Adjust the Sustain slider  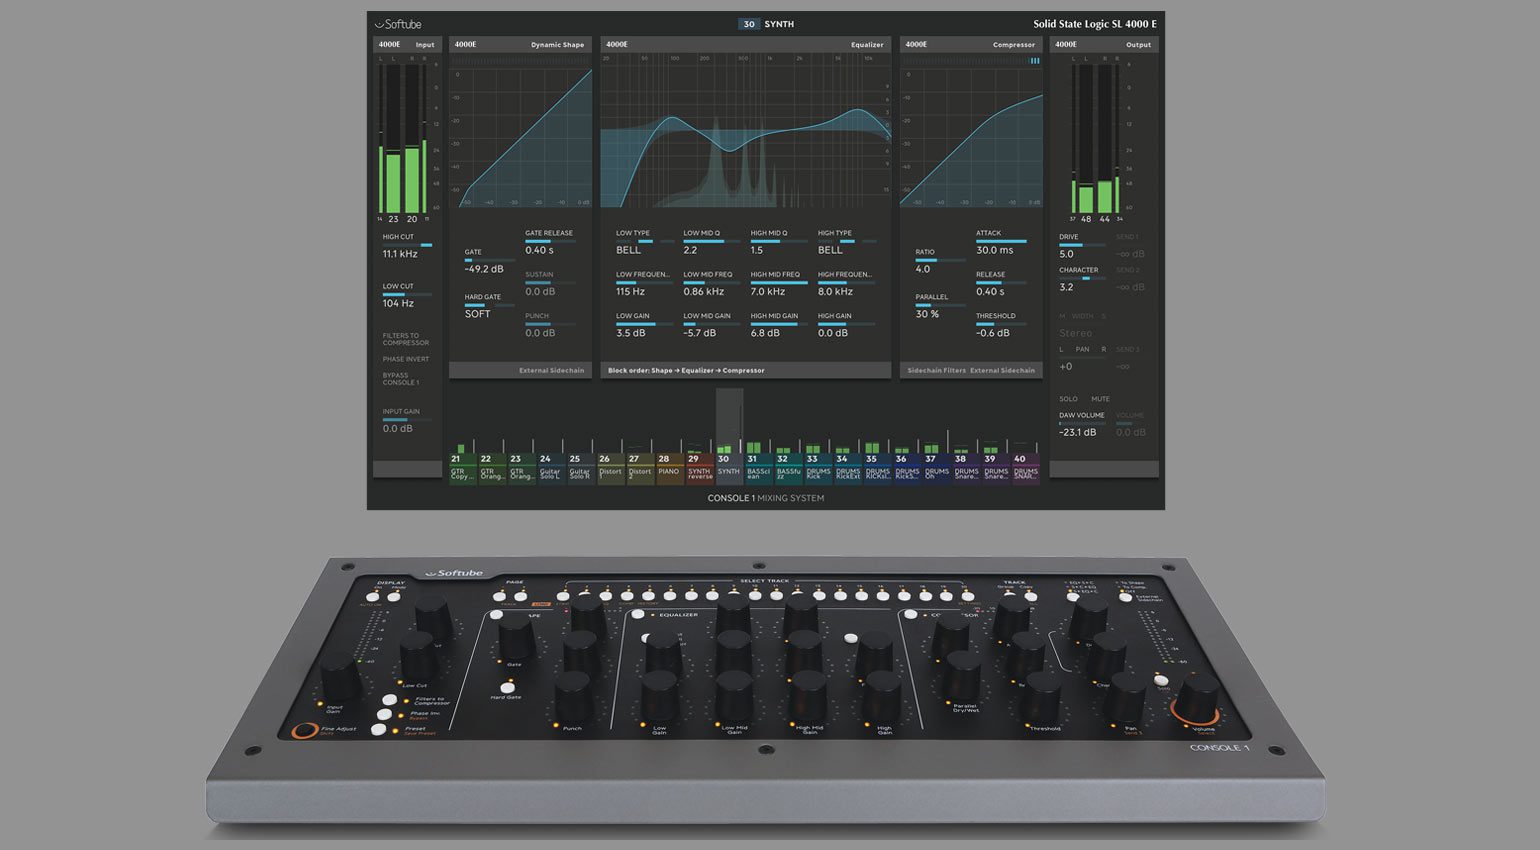point(550,284)
